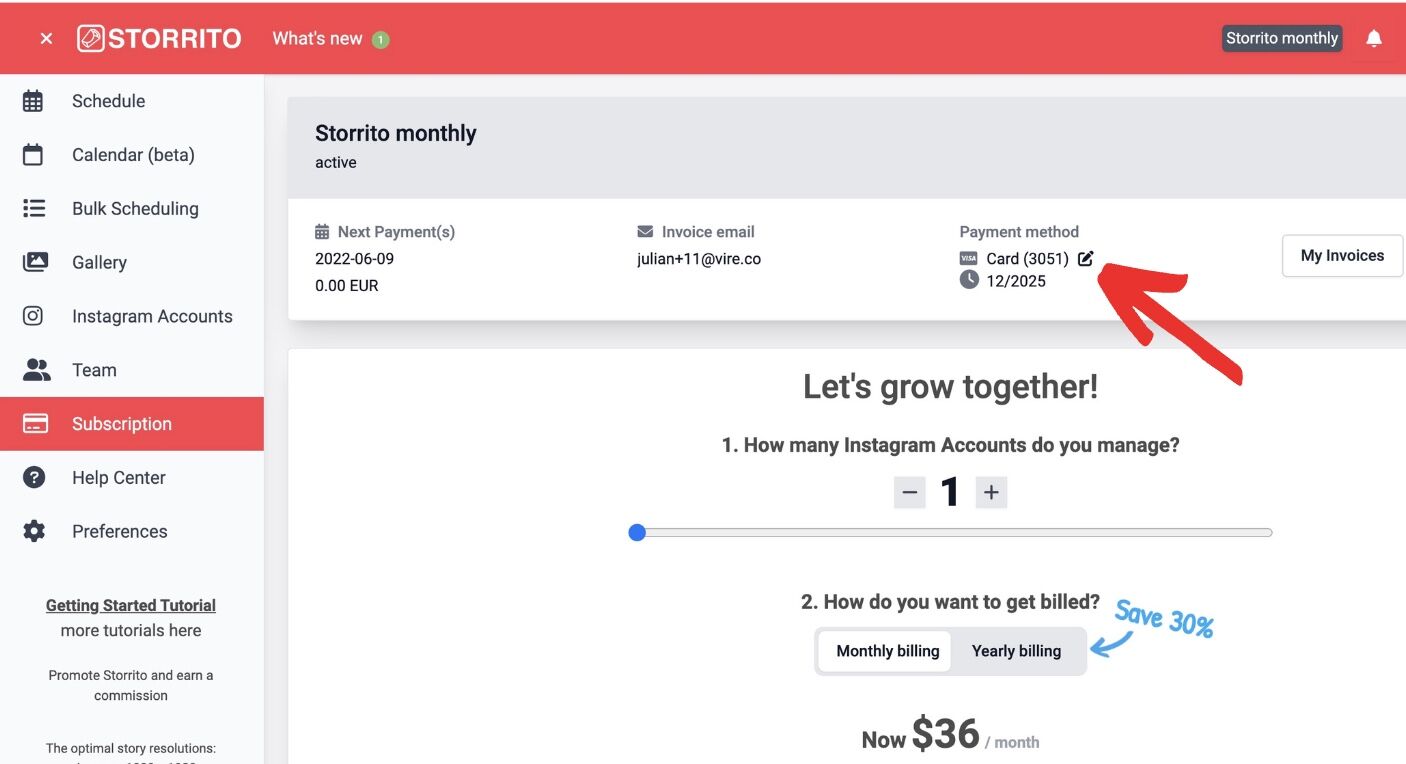
Task: Click the Preferences gear icon
Action: point(34,531)
